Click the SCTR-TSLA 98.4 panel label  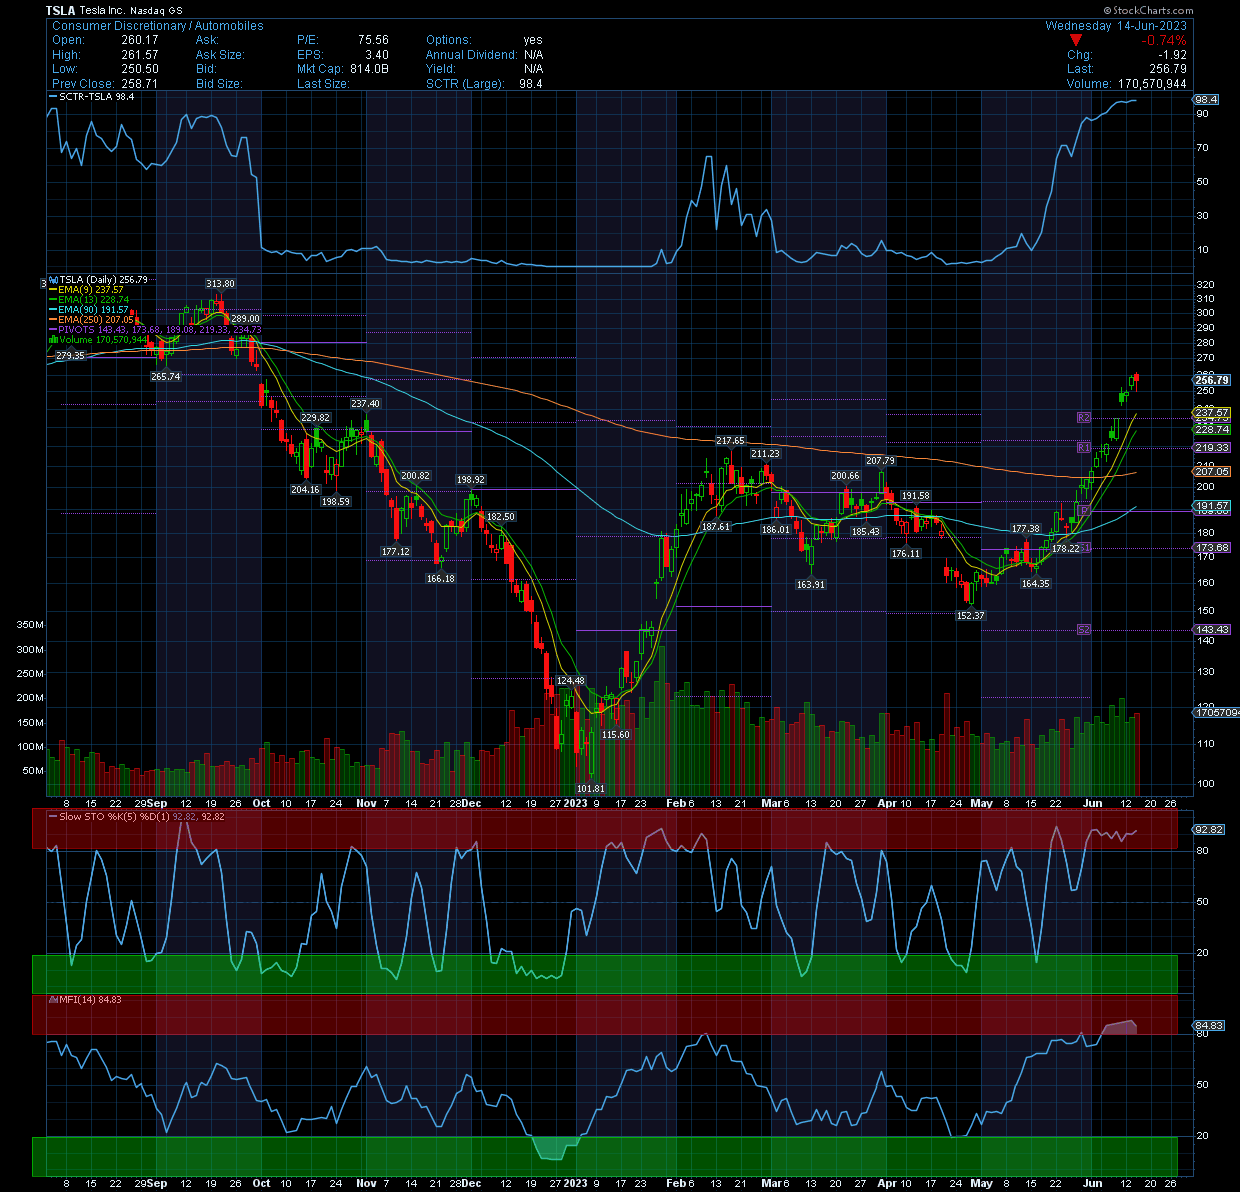click(91, 97)
